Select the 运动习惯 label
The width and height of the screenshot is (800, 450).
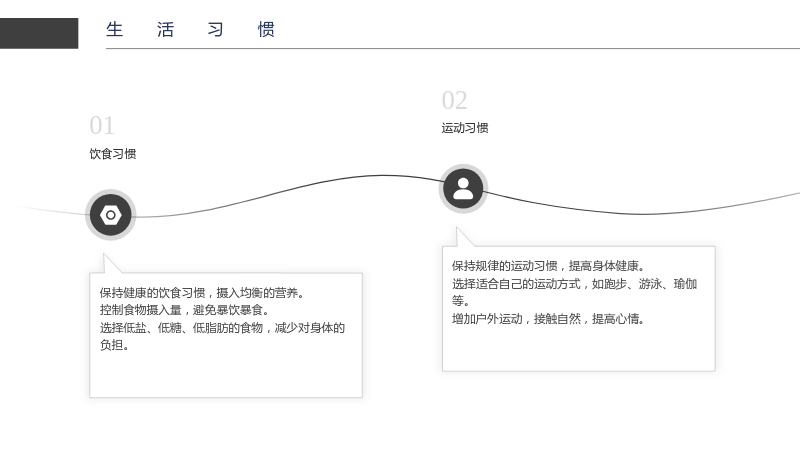pos(465,128)
